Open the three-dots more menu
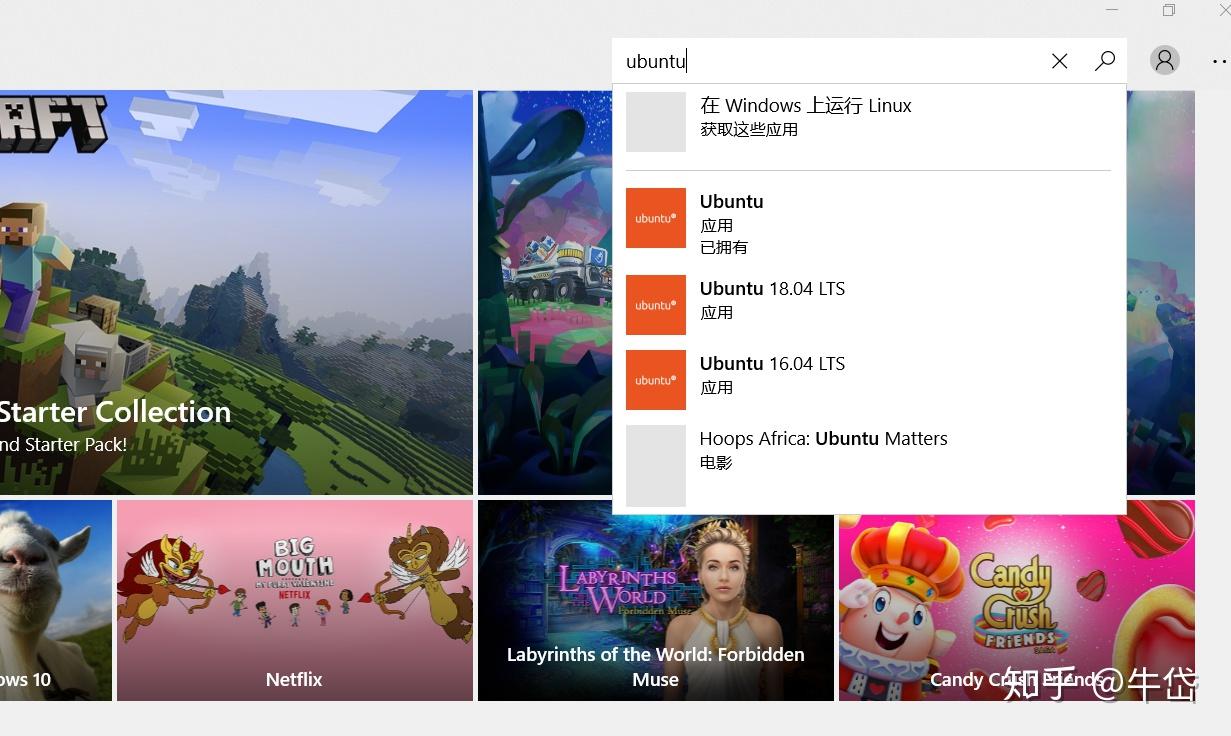Image resolution: width=1231 pixels, height=736 pixels. [1220, 61]
